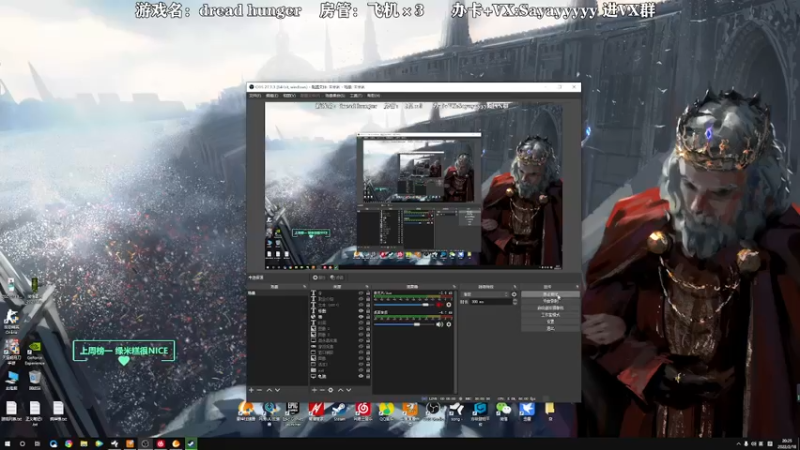Open 设置 (Settings) from OBS controls dock
This screenshot has width=800, height=450.
tap(551, 321)
